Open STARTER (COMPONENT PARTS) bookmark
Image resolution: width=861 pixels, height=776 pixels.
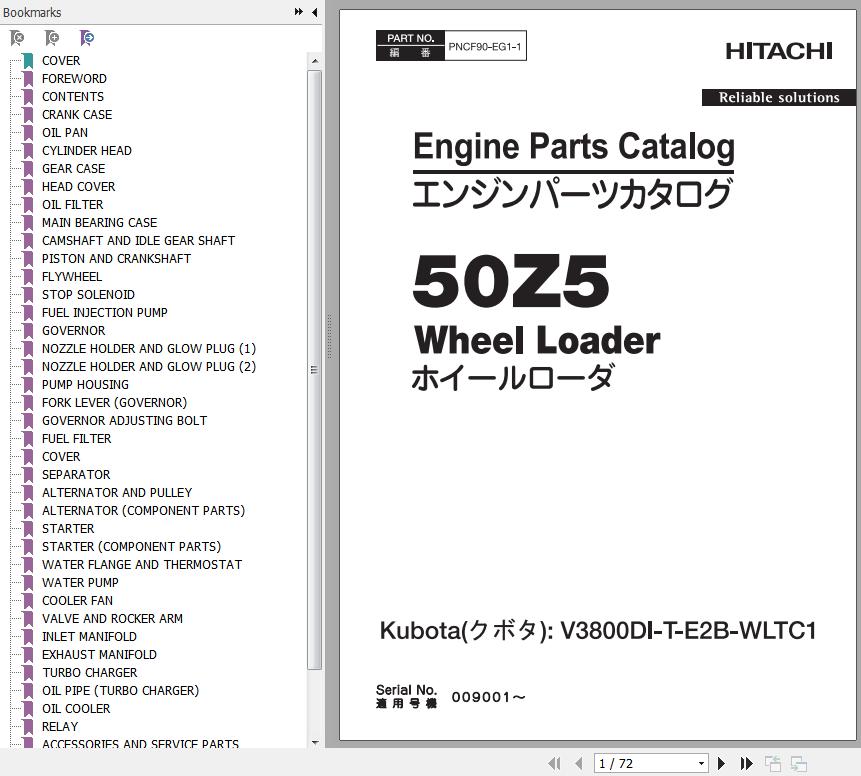131,547
